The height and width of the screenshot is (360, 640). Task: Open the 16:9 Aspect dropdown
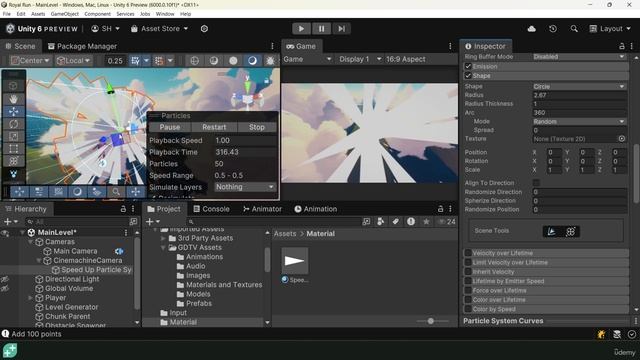pyautogui.click(x=406, y=59)
